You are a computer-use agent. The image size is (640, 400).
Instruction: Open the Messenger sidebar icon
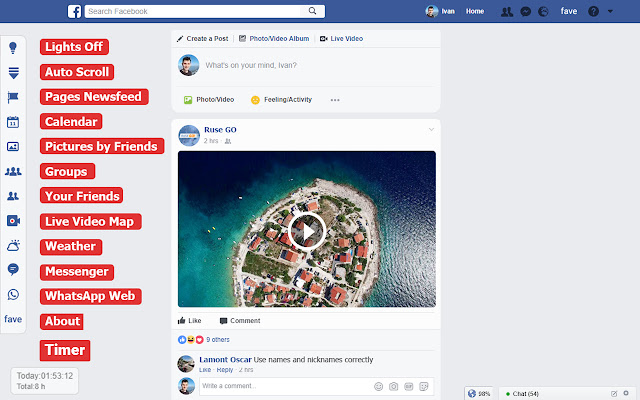tap(13, 269)
